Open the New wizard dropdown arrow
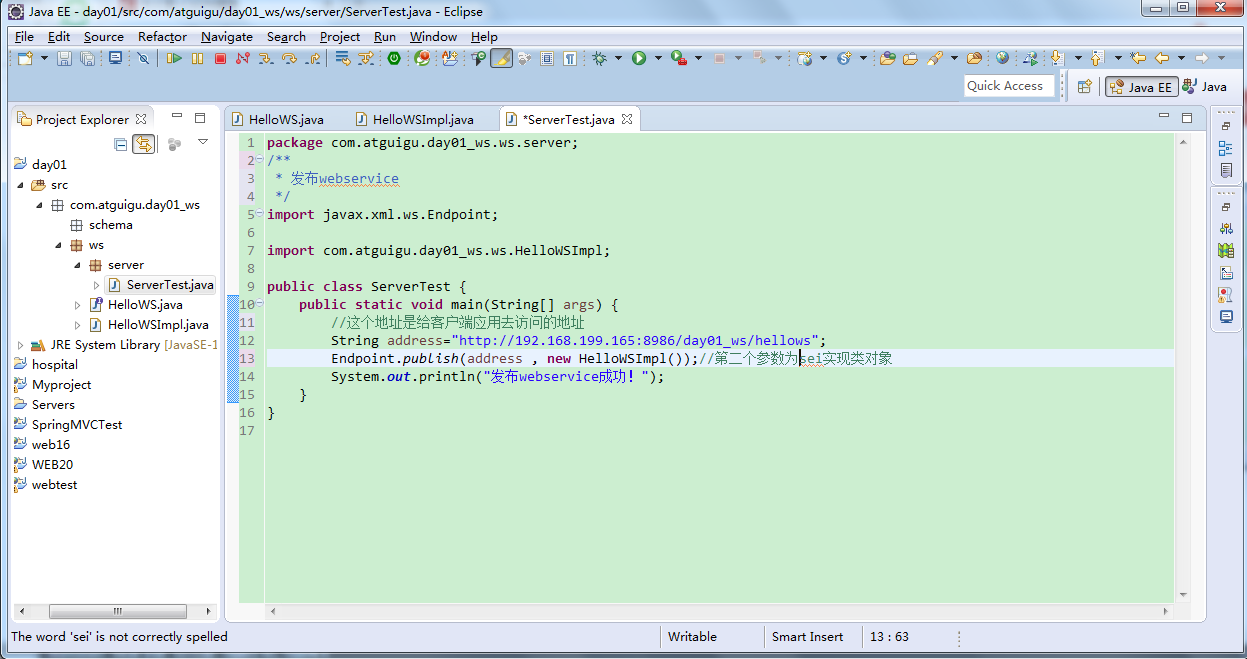Viewport: 1247px width, 659px height. (44, 58)
